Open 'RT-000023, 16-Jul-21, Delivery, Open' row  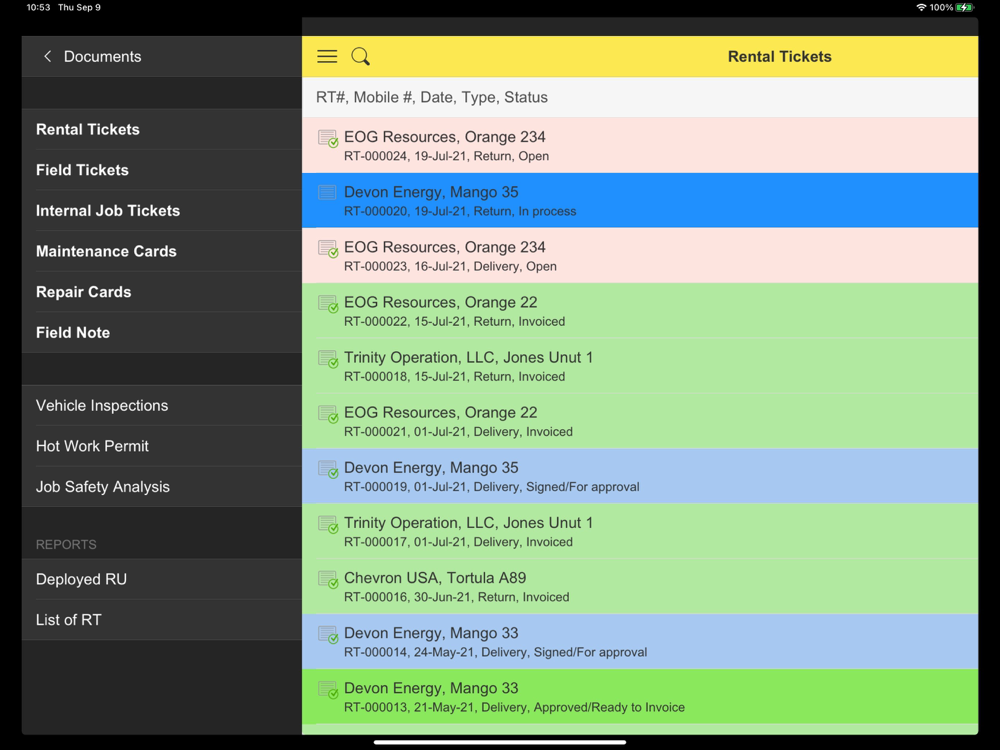pyautogui.click(x=640, y=256)
